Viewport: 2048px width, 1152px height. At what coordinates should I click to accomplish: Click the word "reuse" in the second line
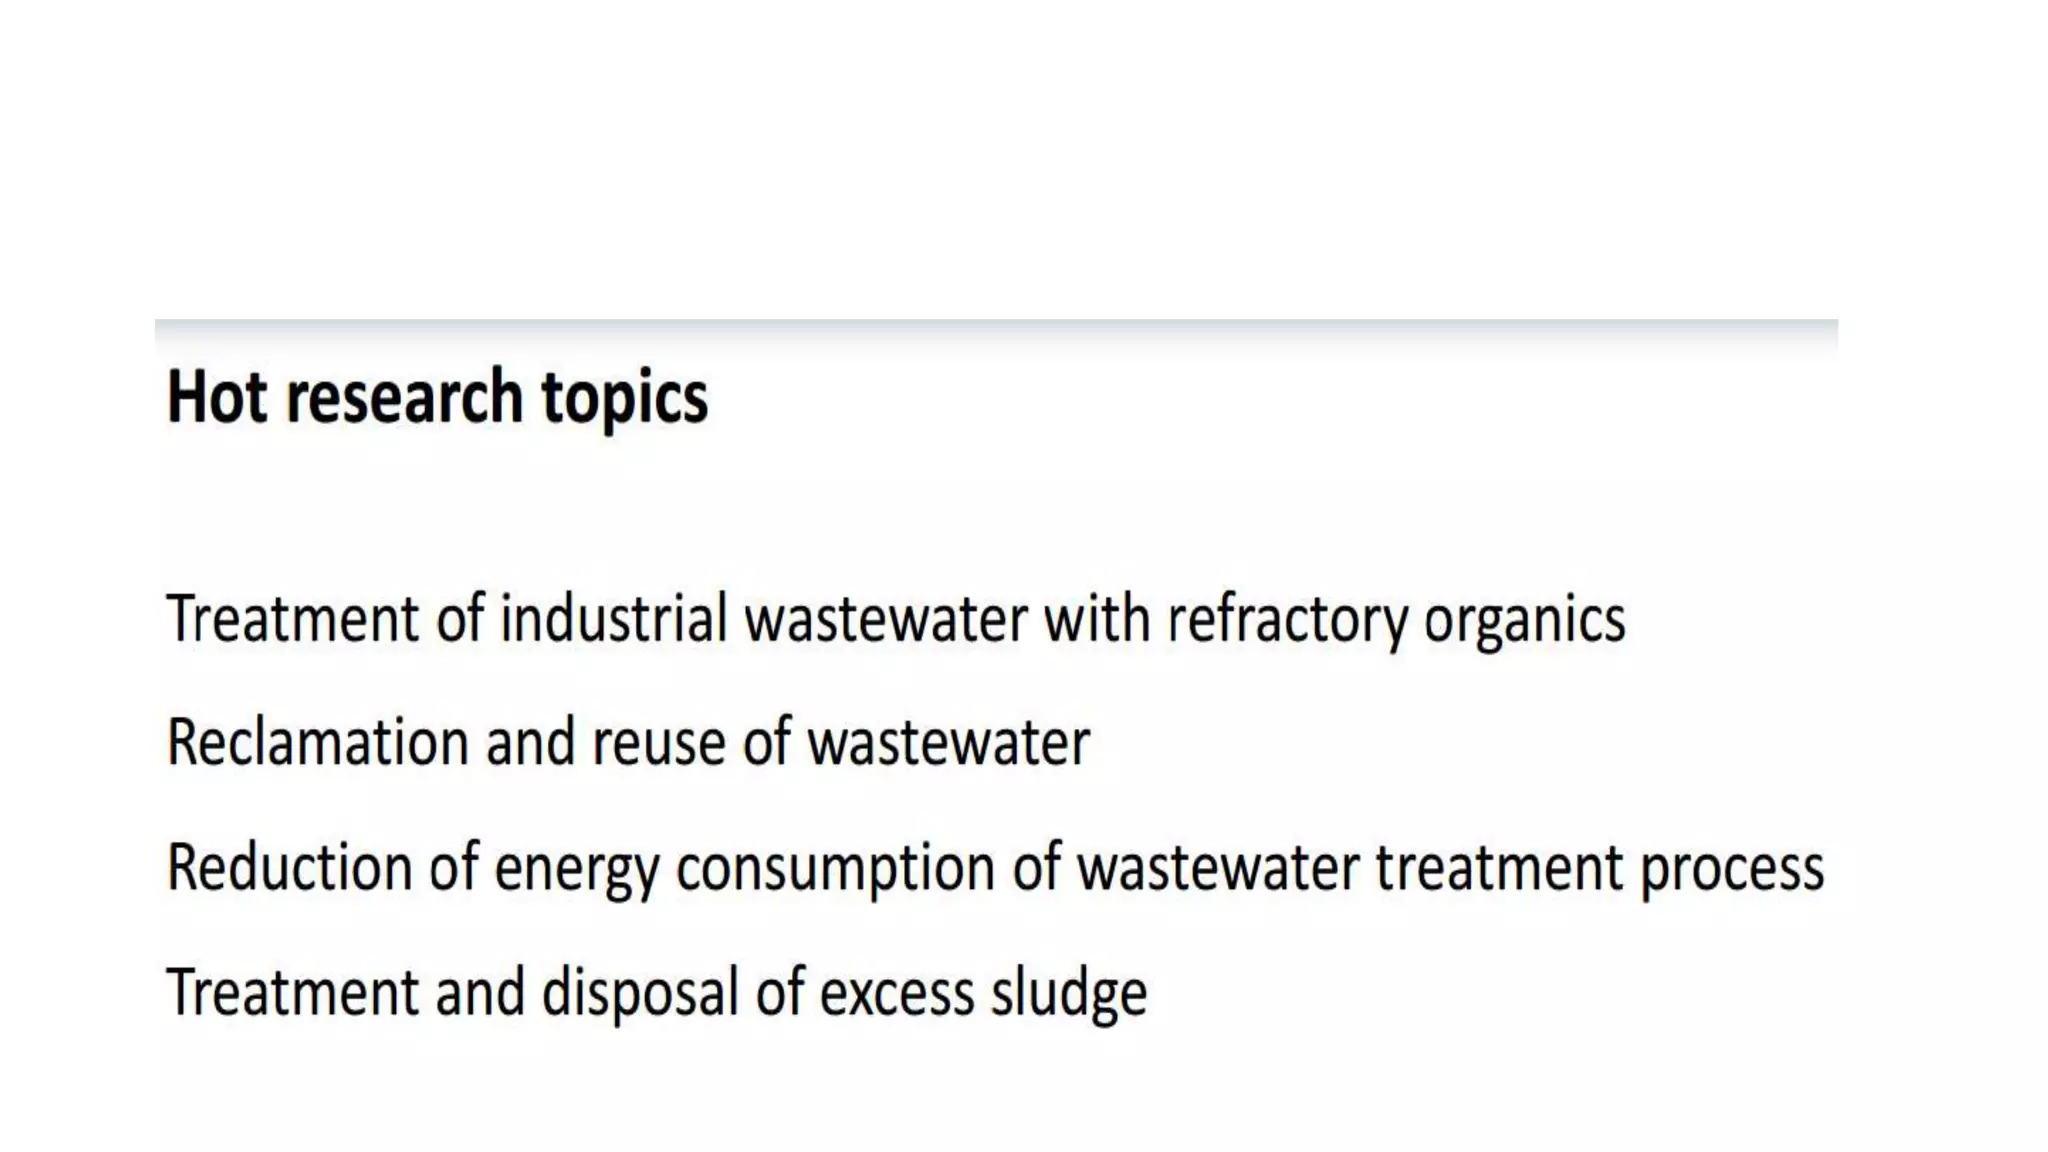pos(658,746)
